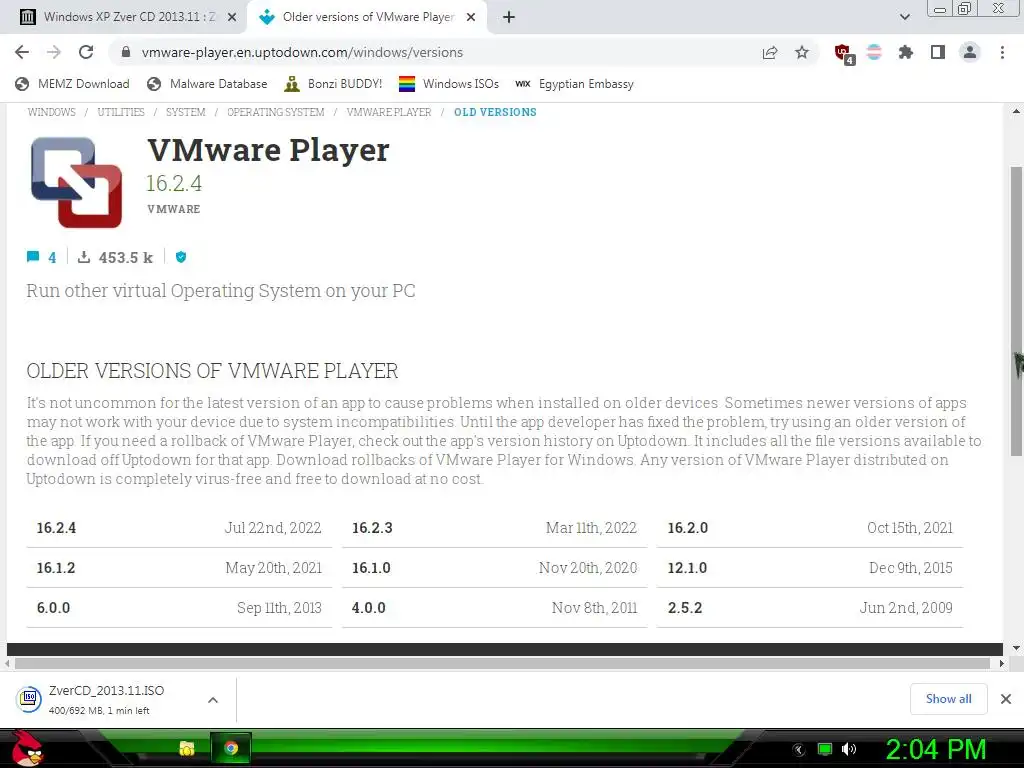
Task: Click the striped flag extension icon
Action: [x=874, y=52]
